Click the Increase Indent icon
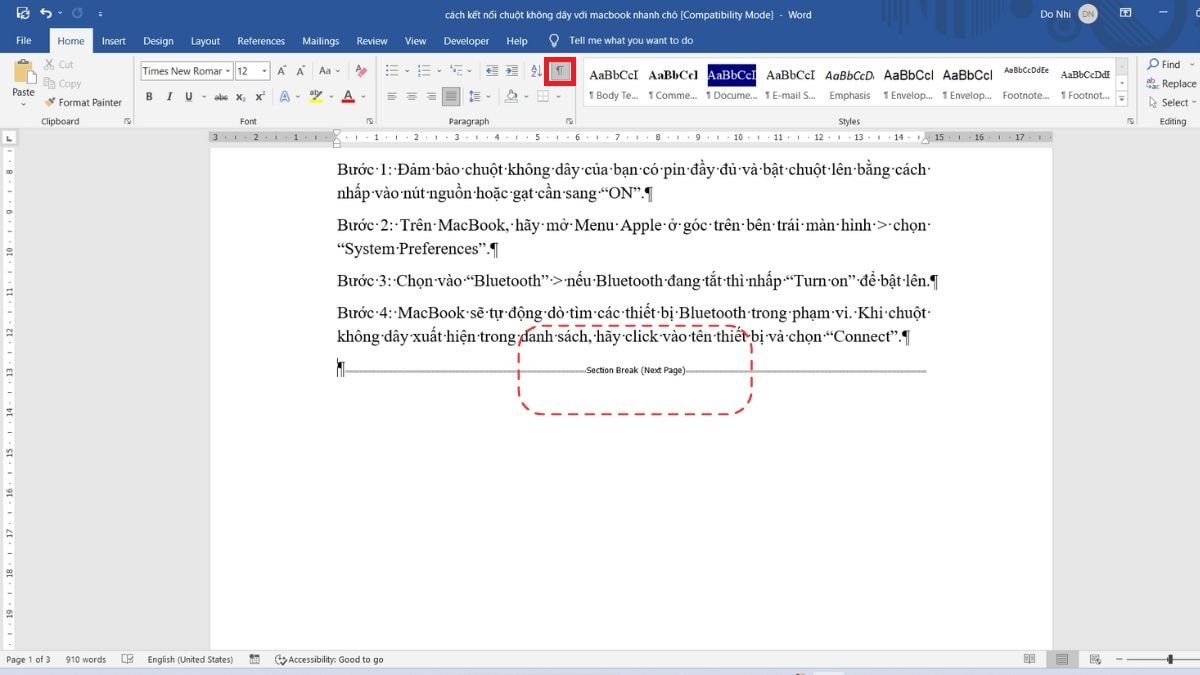Viewport: 1200px width, 675px height. coord(512,71)
